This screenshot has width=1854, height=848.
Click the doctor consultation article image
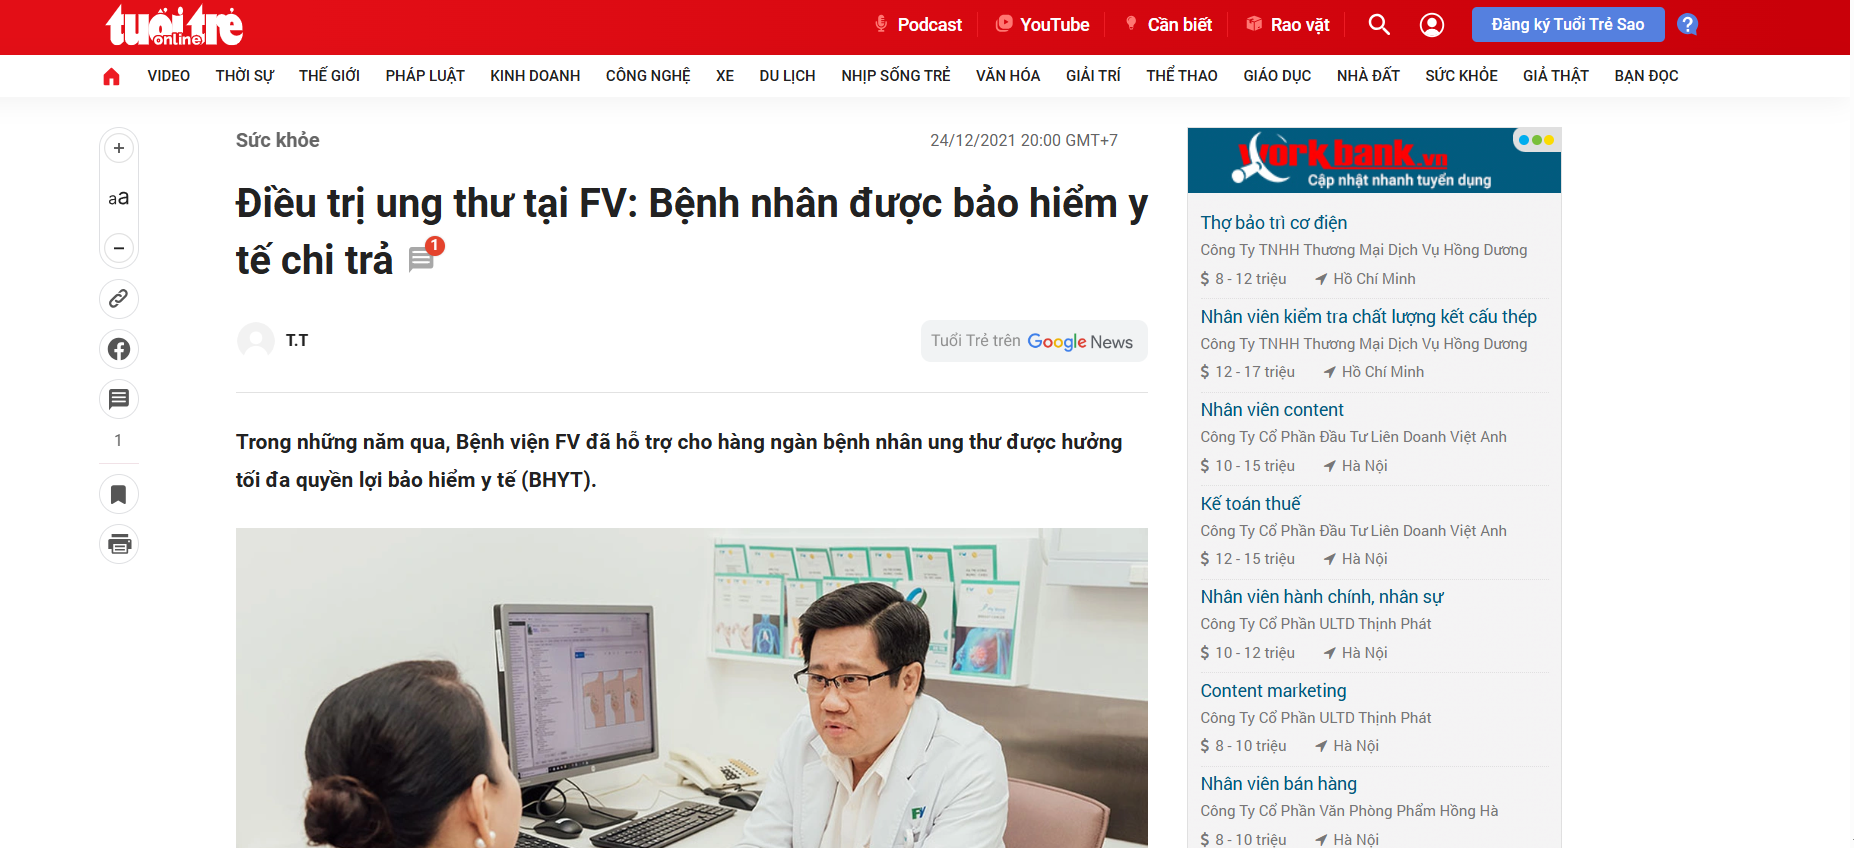point(691,688)
